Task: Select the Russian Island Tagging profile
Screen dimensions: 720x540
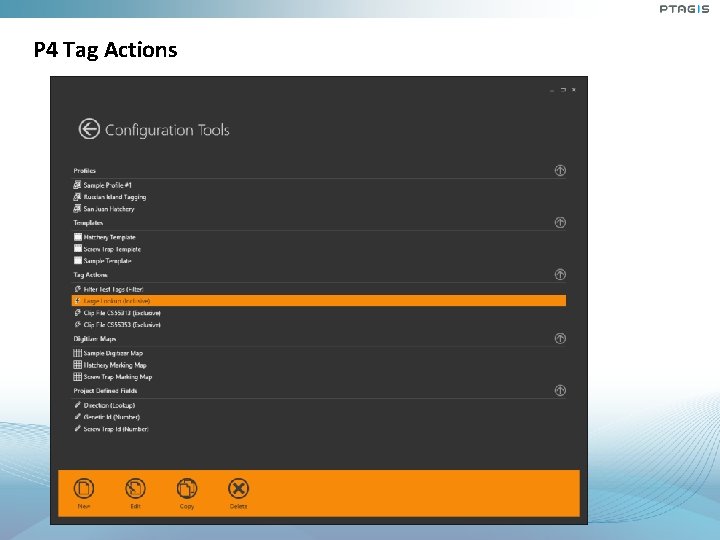Action: (110, 197)
